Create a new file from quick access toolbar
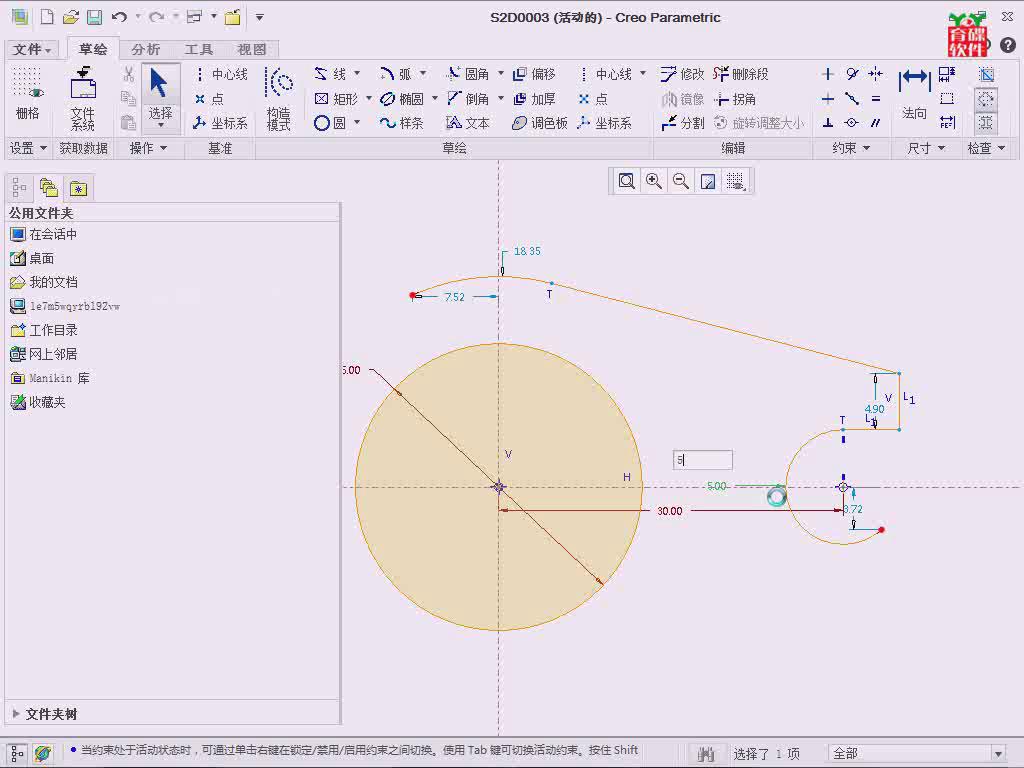This screenshot has width=1024, height=768. [47, 17]
